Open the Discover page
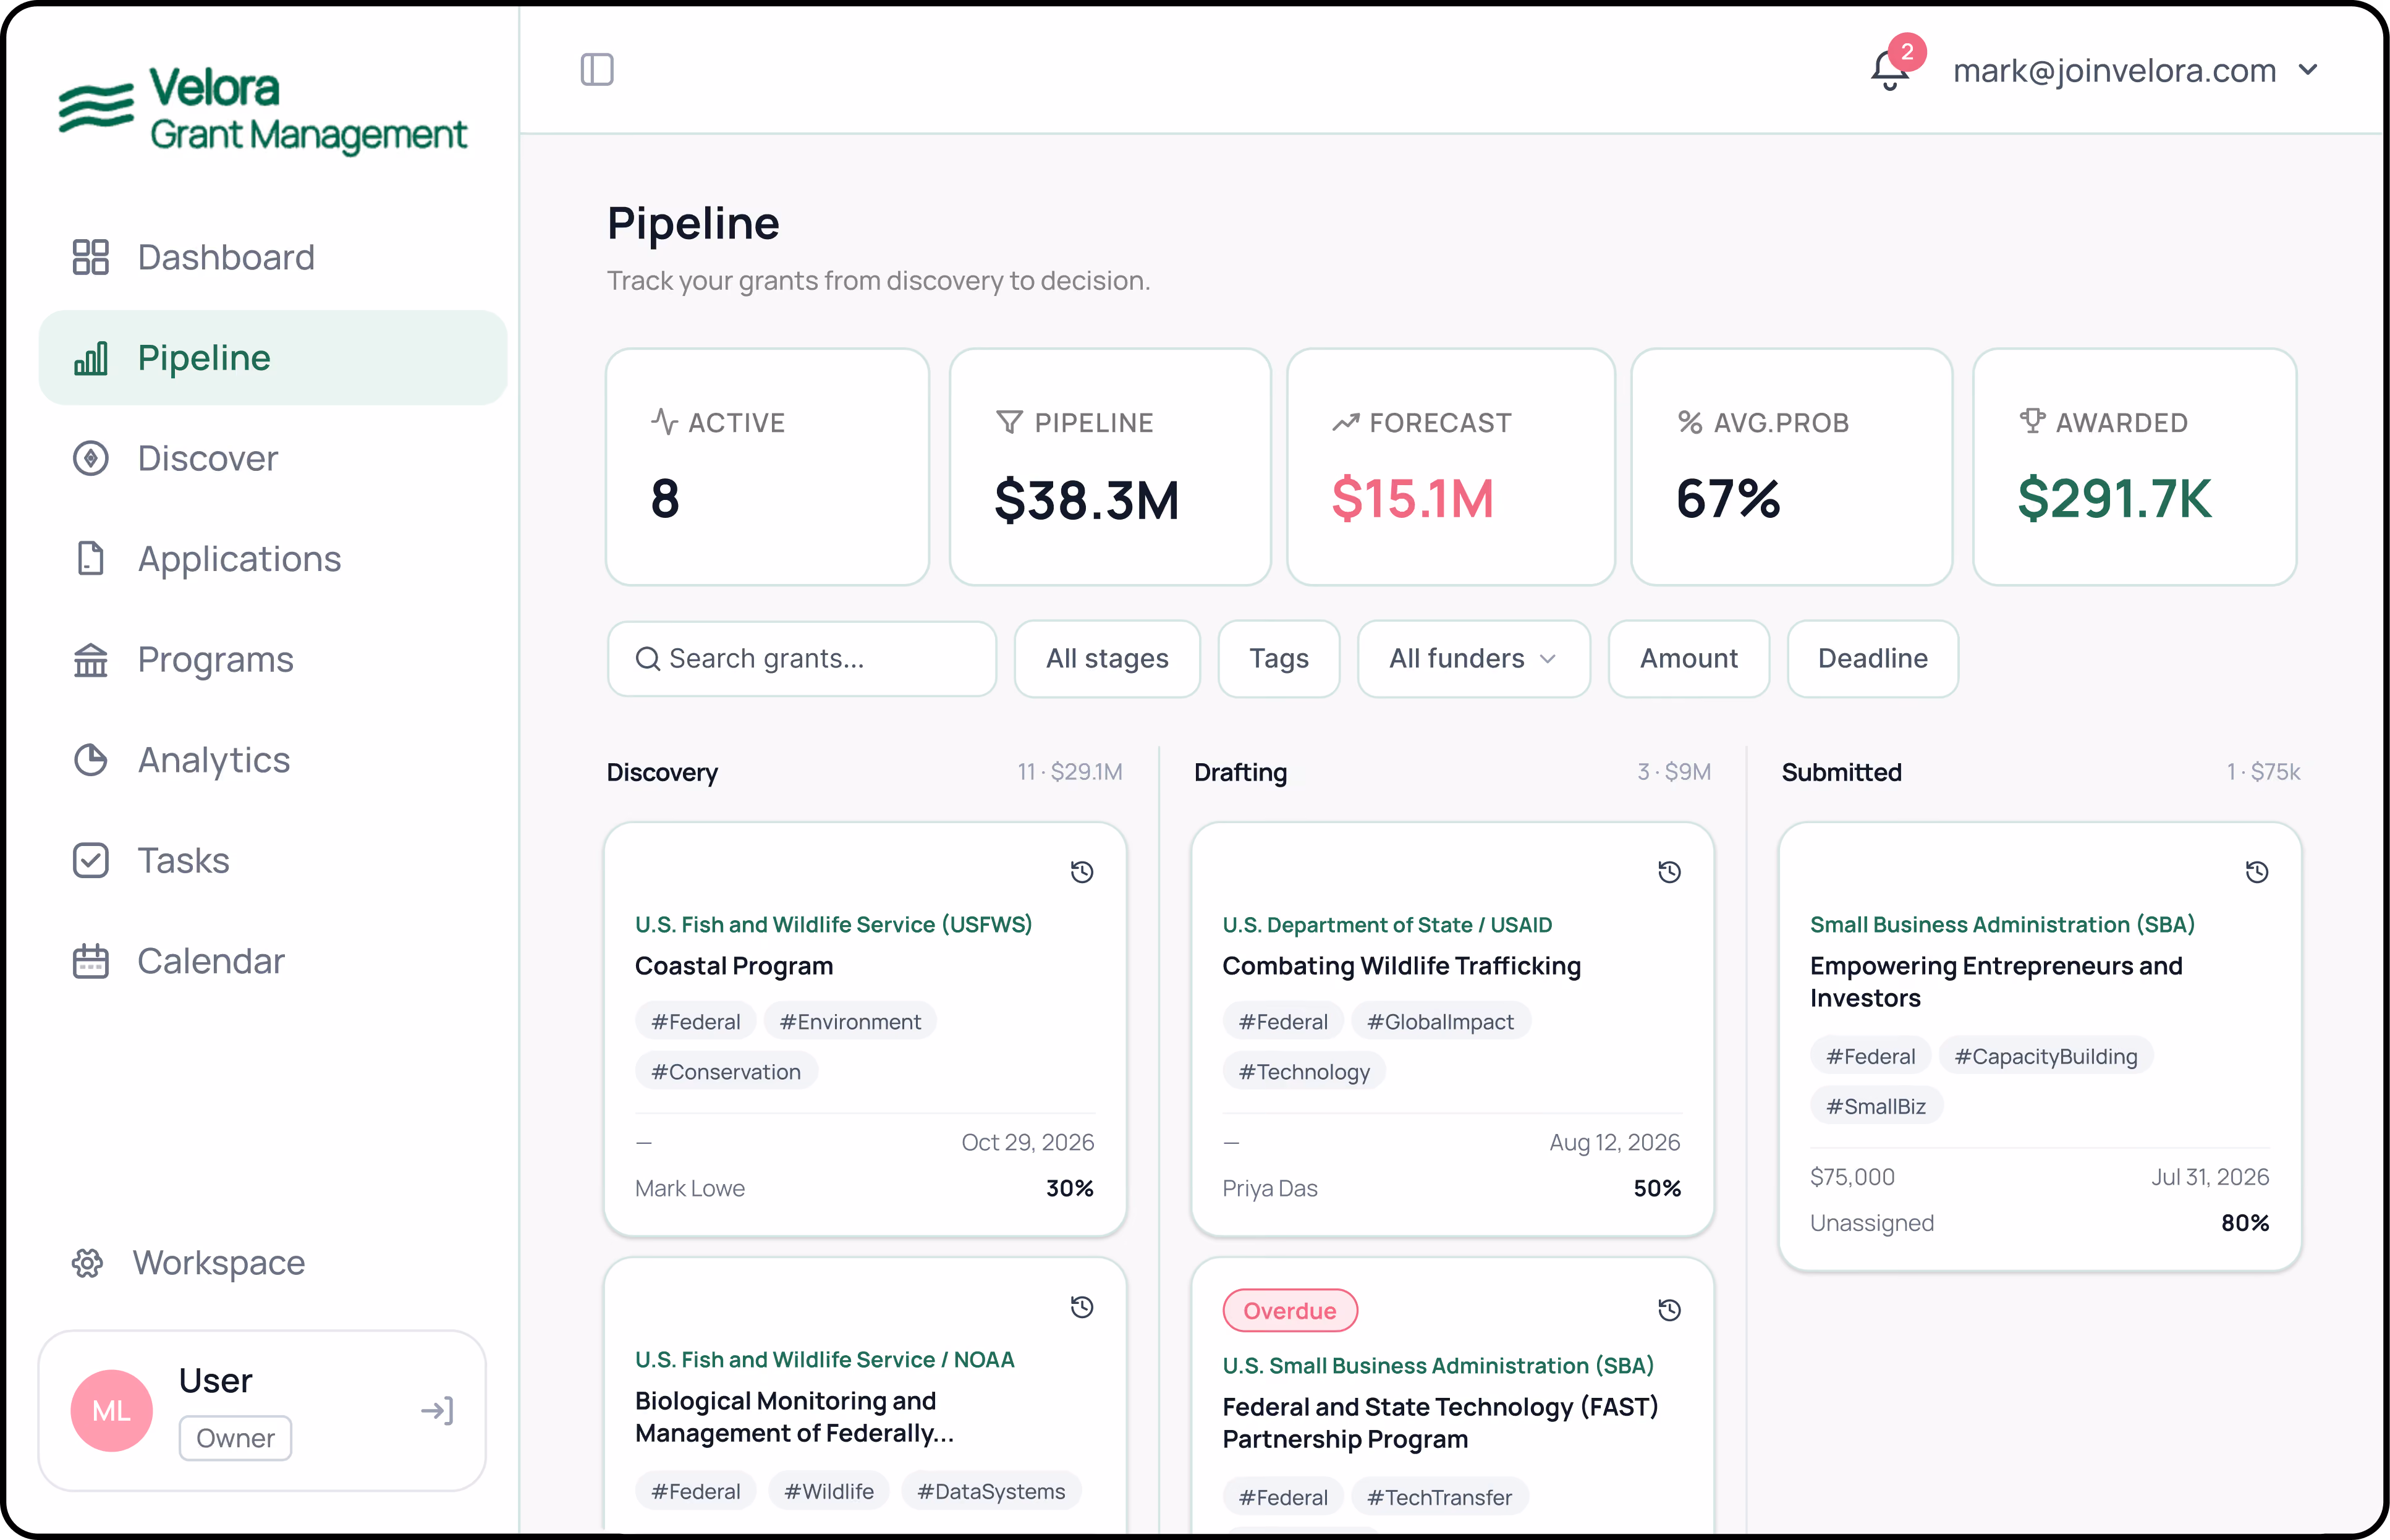The height and width of the screenshot is (1540, 2390). tap(272, 458)
